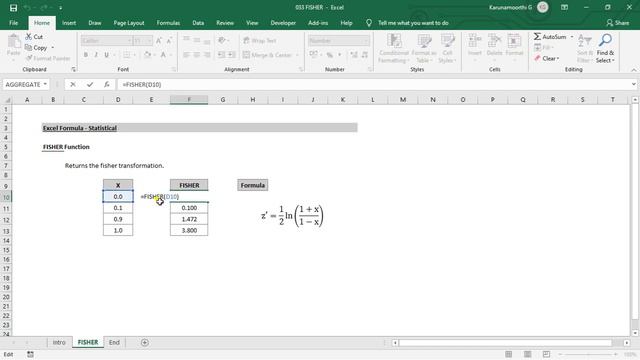Click the macro record icon in status bar

(30, 354)
